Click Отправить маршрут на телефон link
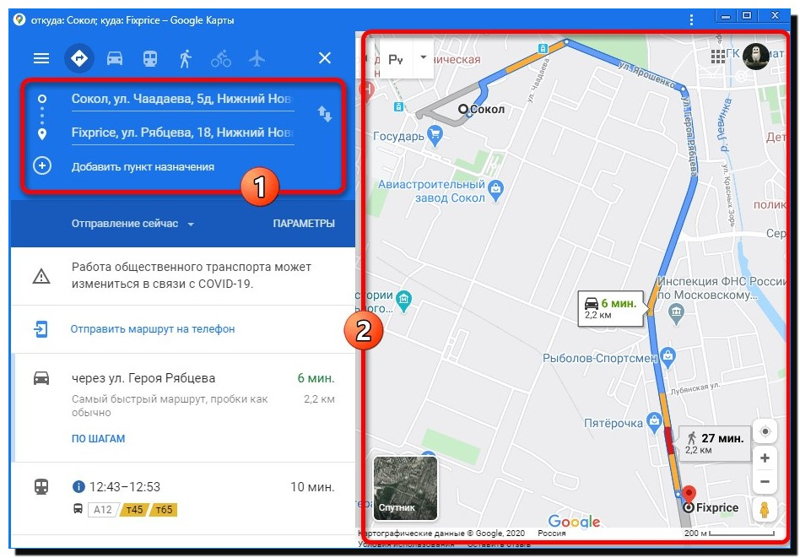 pyautogui.click(x=153, y=329)
